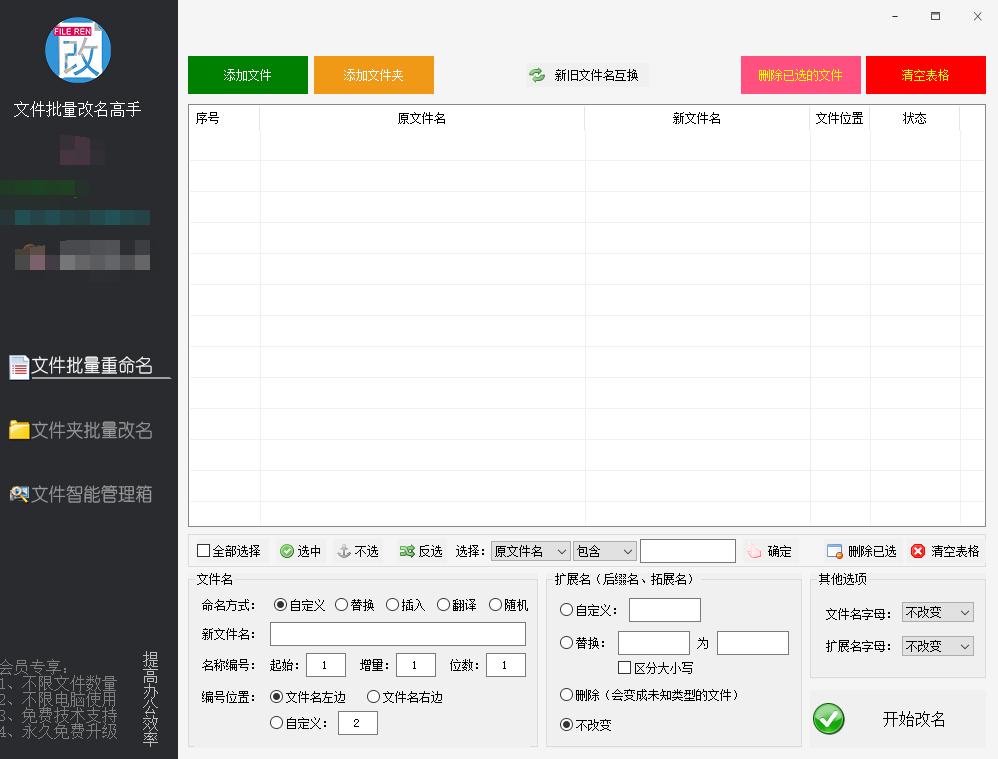
Task: Click the red 清空表格 icon in selection bar
Action: pos(917,550)
